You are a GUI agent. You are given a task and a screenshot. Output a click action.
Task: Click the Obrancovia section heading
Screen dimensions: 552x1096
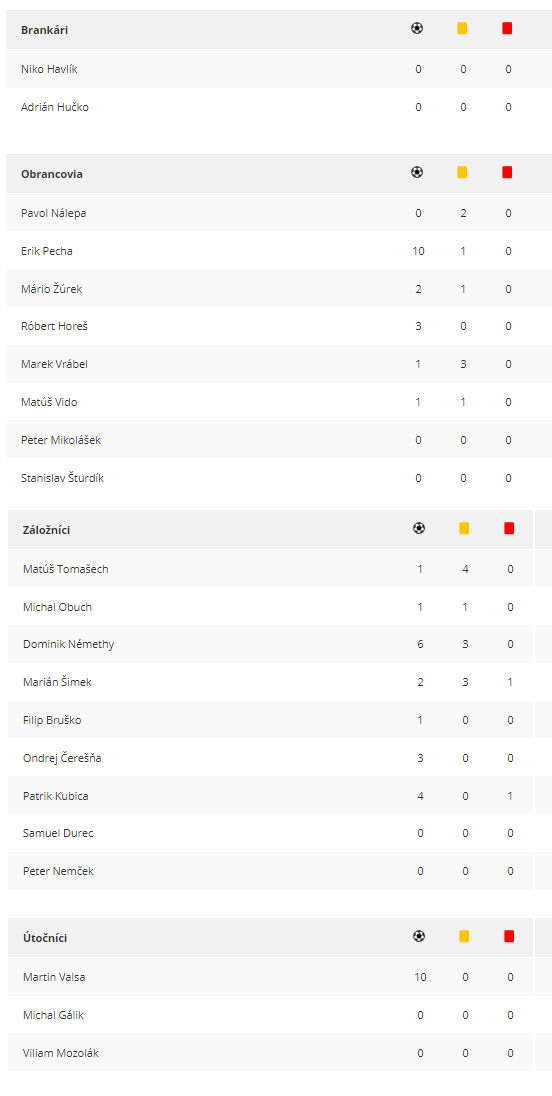[52, 174]
